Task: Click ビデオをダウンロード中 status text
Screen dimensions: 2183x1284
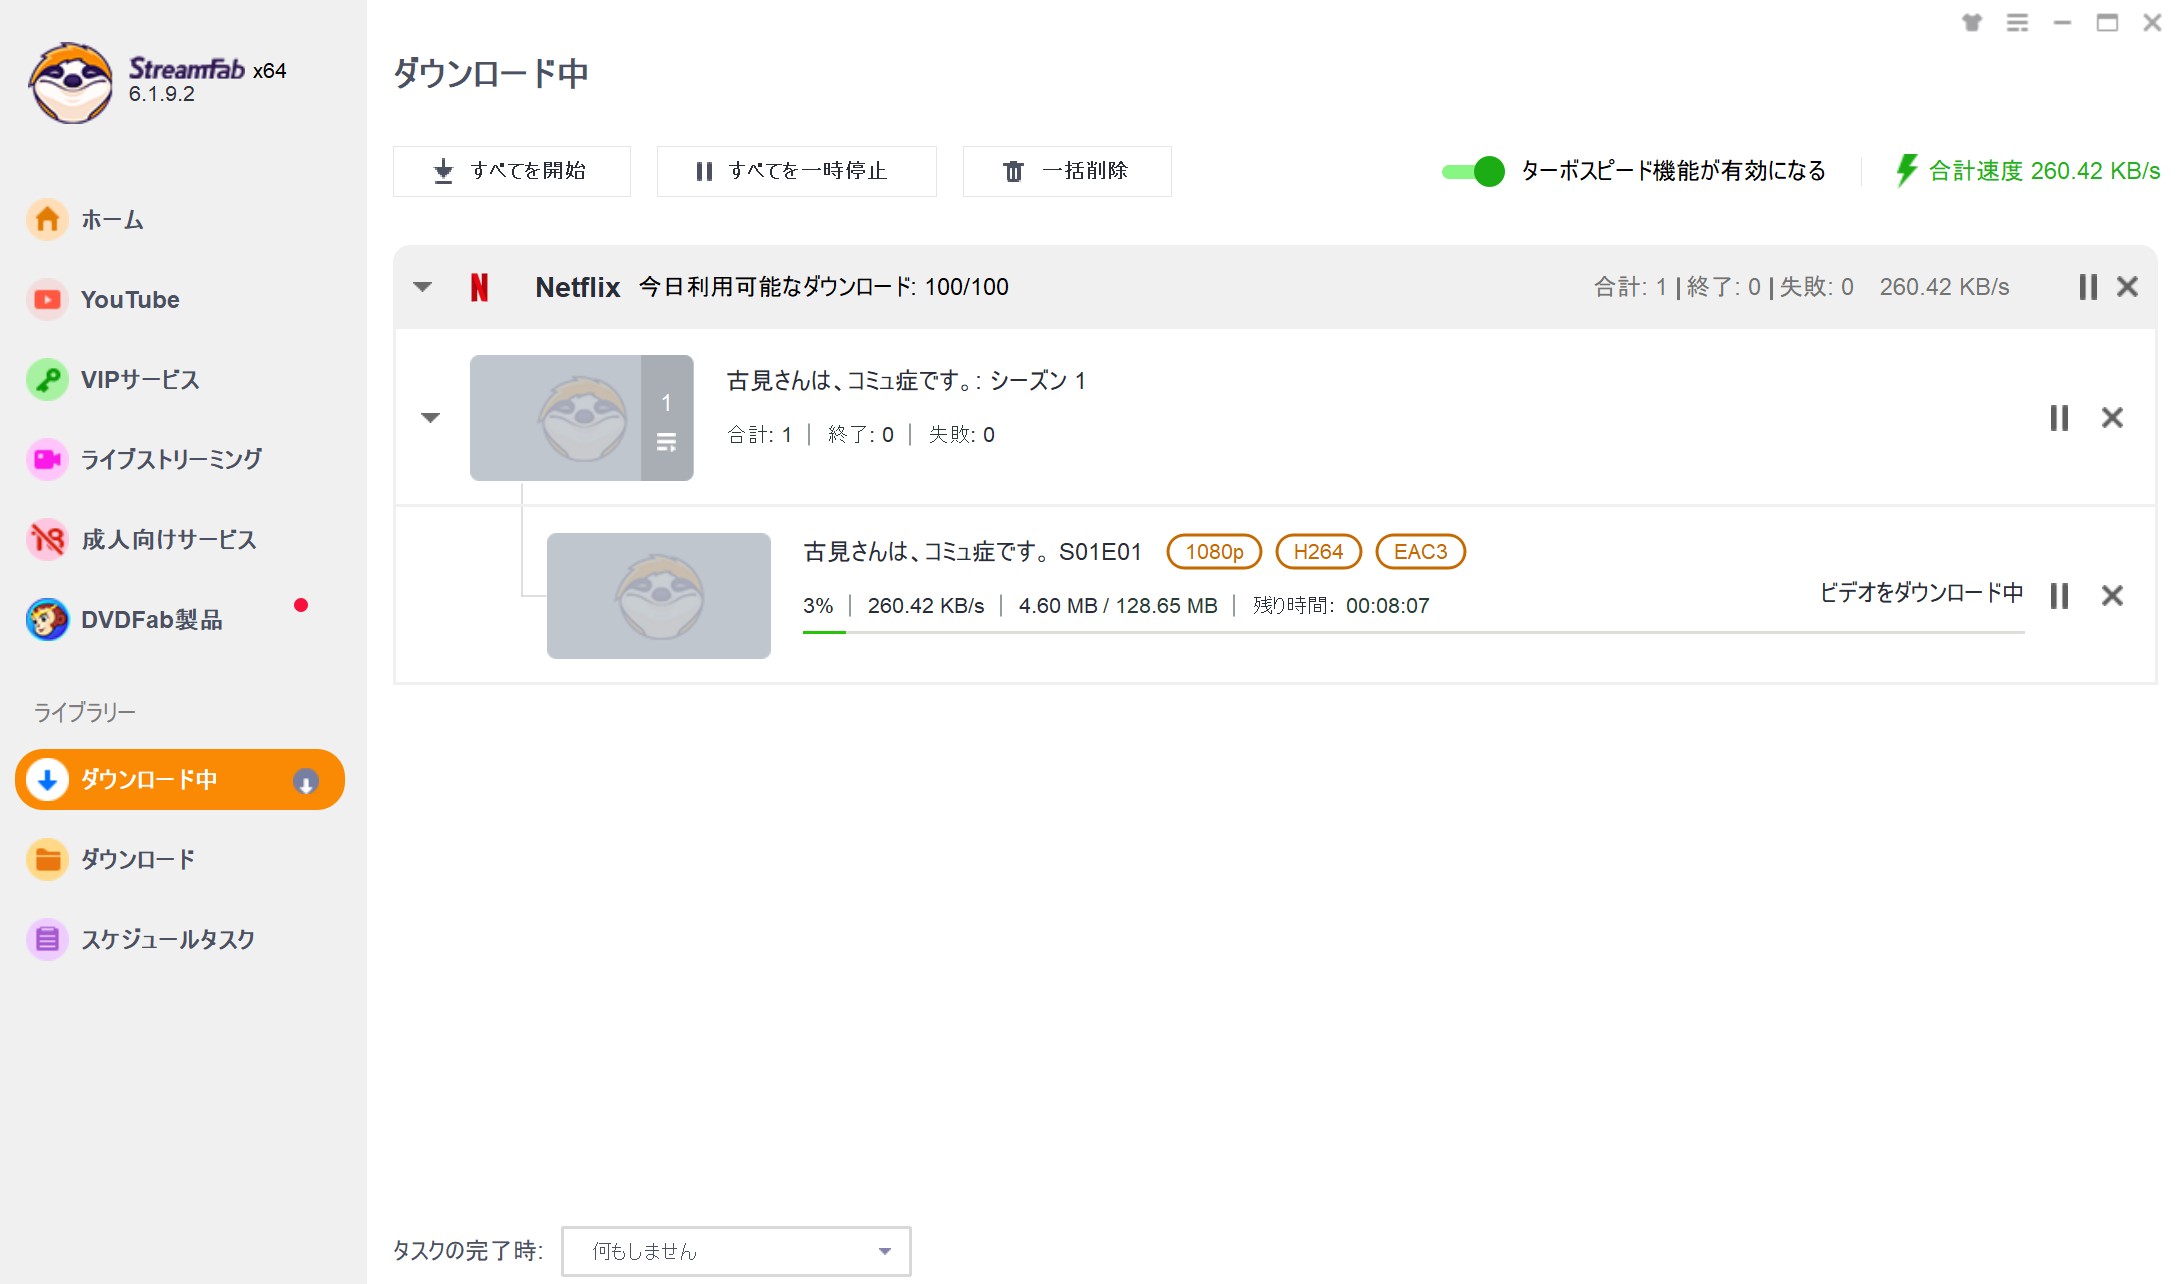Action: click(x=1921, y=593)
